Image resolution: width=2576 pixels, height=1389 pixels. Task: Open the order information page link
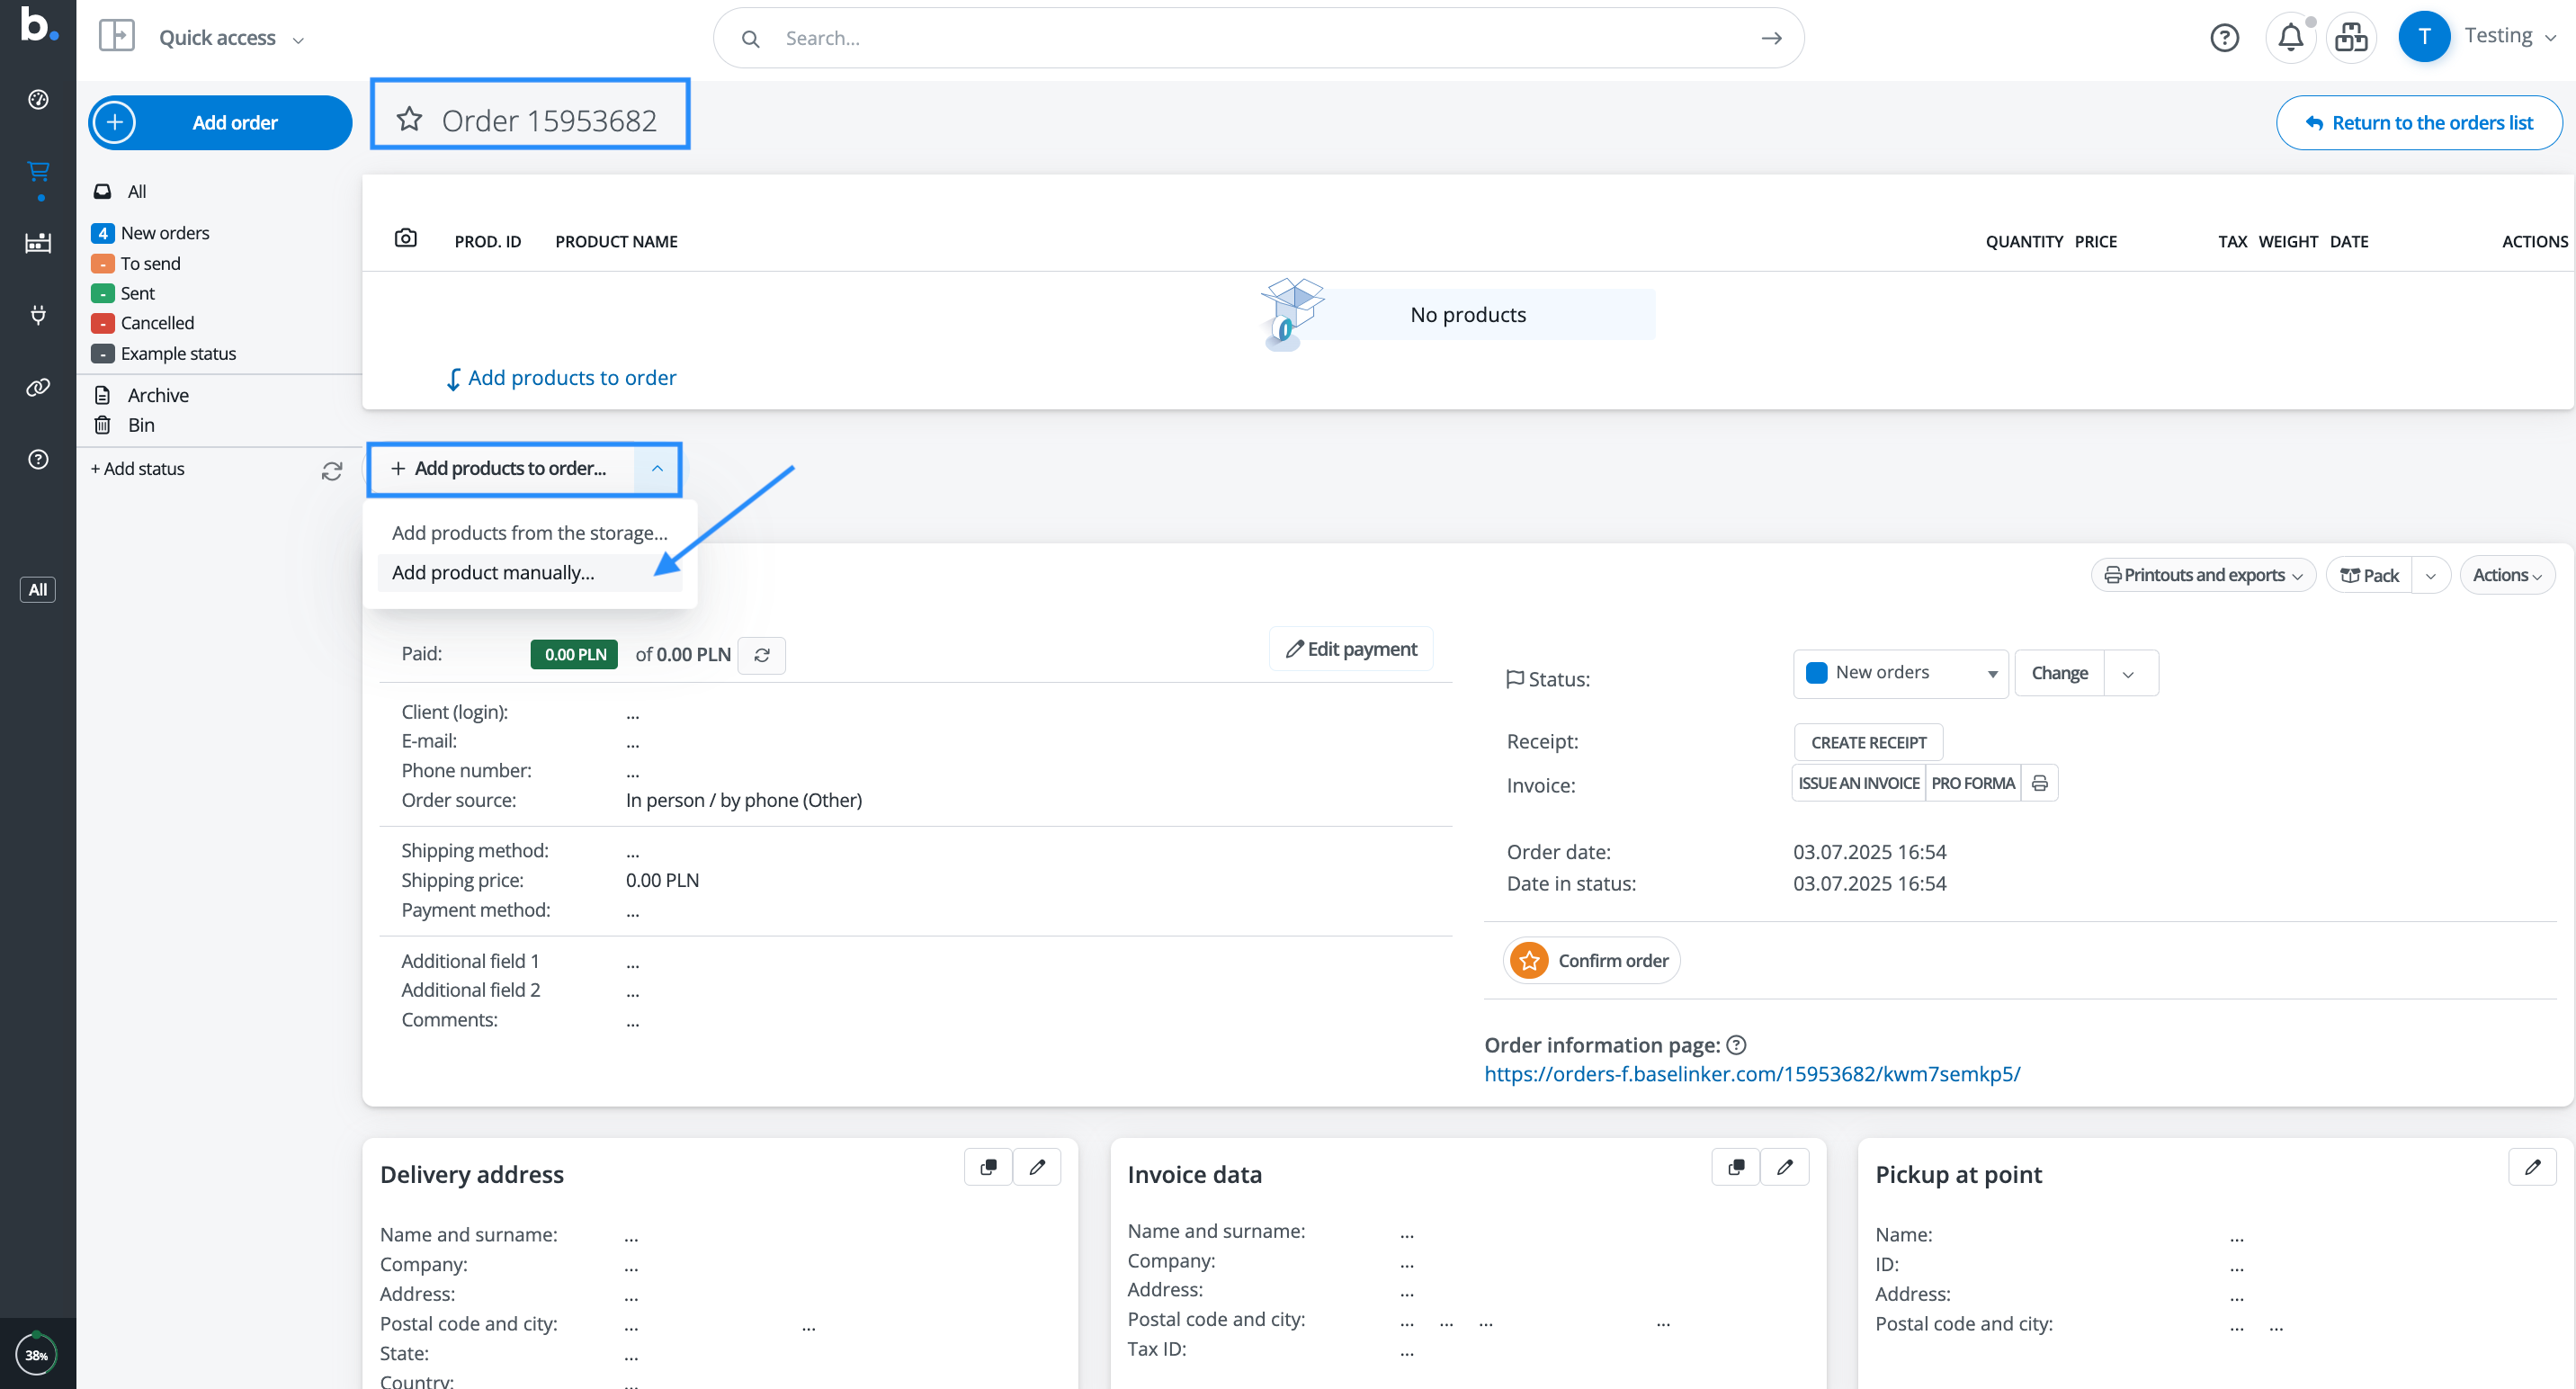(x=1752, y=1074)
